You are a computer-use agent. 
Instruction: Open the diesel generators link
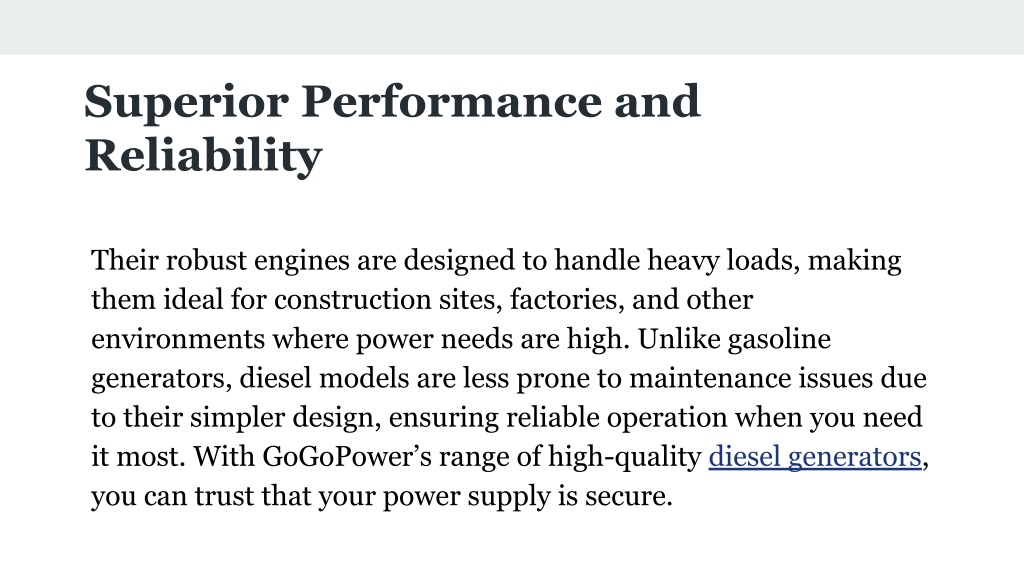pos(814,457)
